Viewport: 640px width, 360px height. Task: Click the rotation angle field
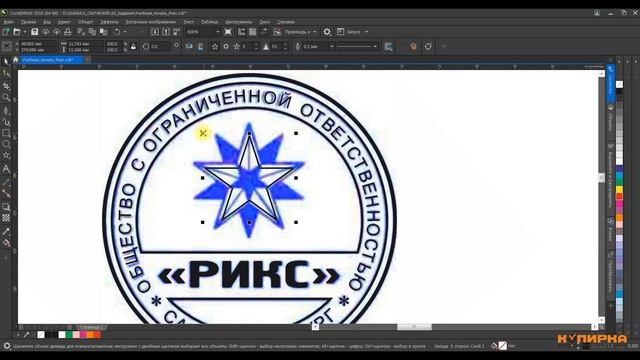pyautogui.click(x=160, y=47)
